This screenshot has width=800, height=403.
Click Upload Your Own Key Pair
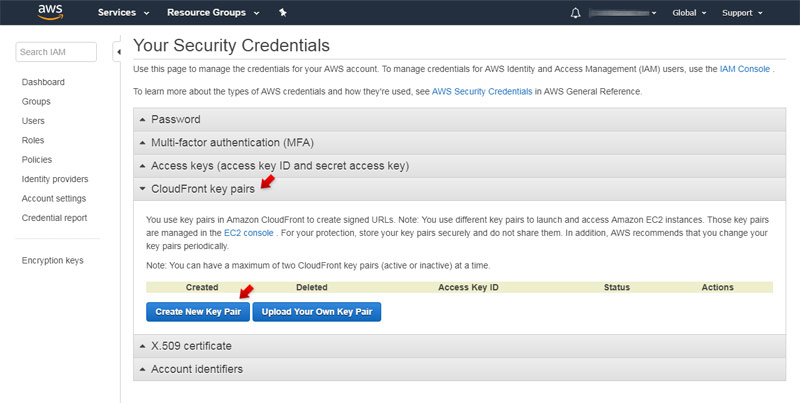317,312
